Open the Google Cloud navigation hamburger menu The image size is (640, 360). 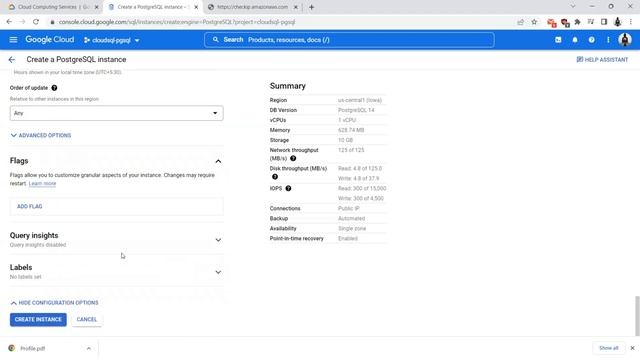pyautogui.click(x=13, y=40)
